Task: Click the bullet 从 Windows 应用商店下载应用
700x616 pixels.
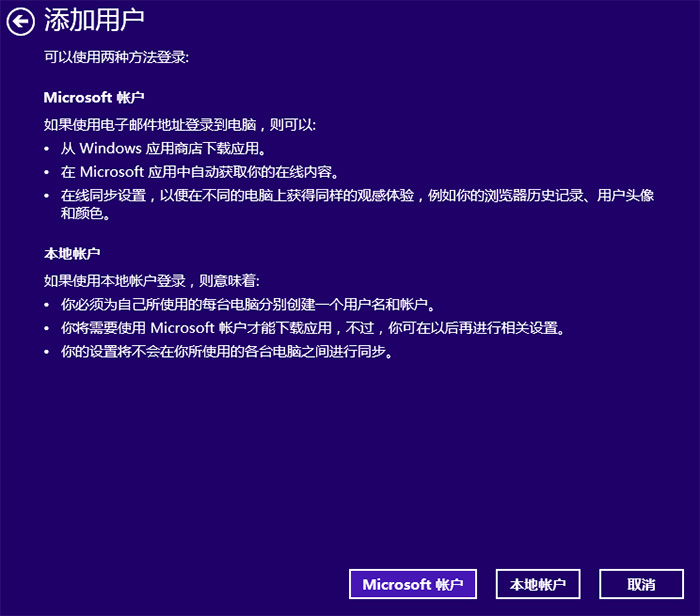Action: [x=163, y=148]
